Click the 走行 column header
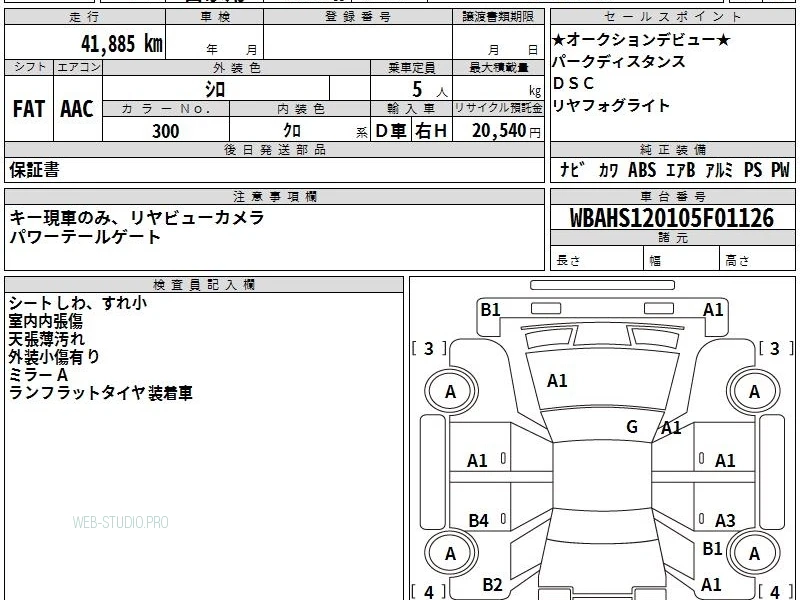 click(x=85, y=16)
